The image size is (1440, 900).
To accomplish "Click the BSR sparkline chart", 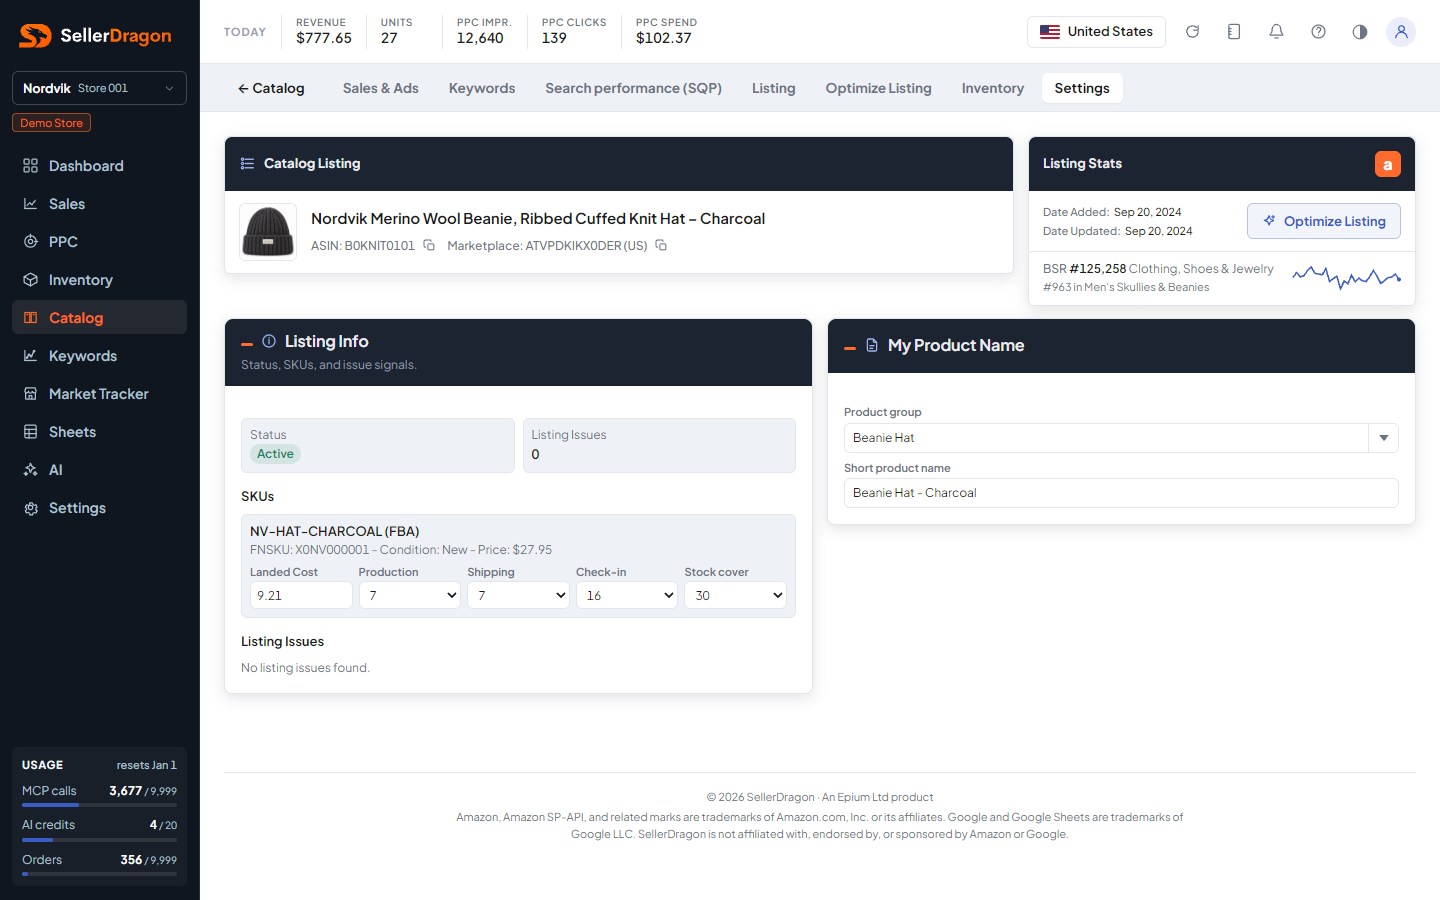I will pos(1346,277).
